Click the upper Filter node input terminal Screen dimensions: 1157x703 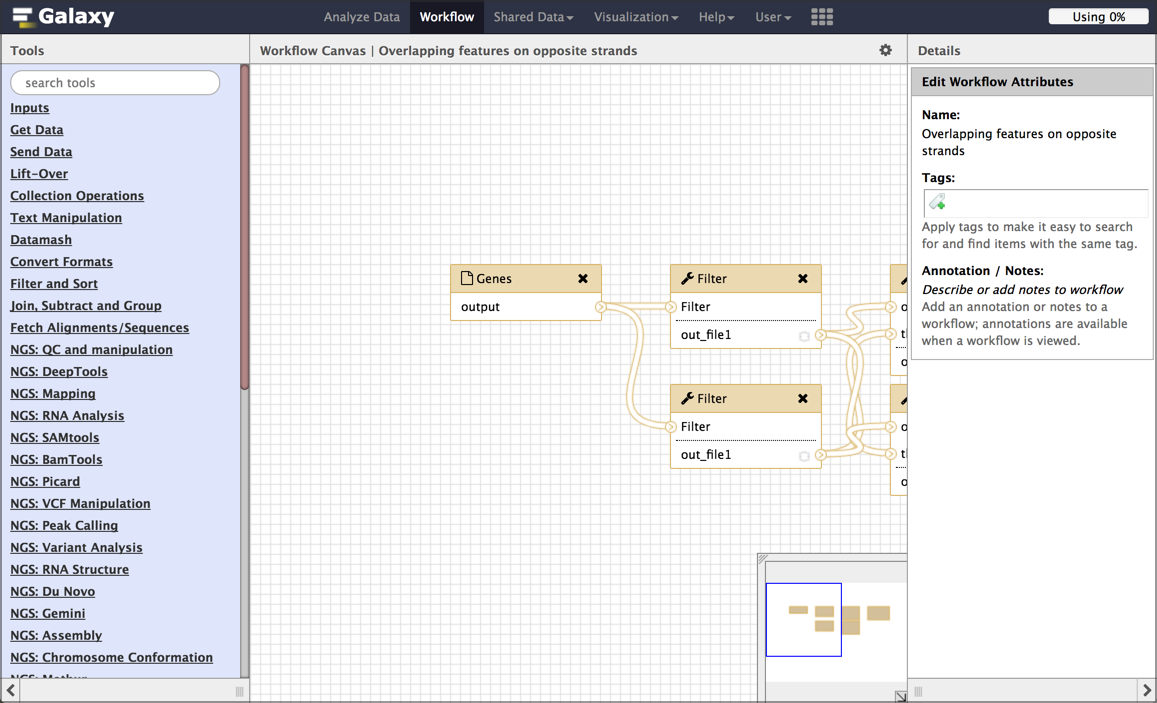tap(671, 307)
